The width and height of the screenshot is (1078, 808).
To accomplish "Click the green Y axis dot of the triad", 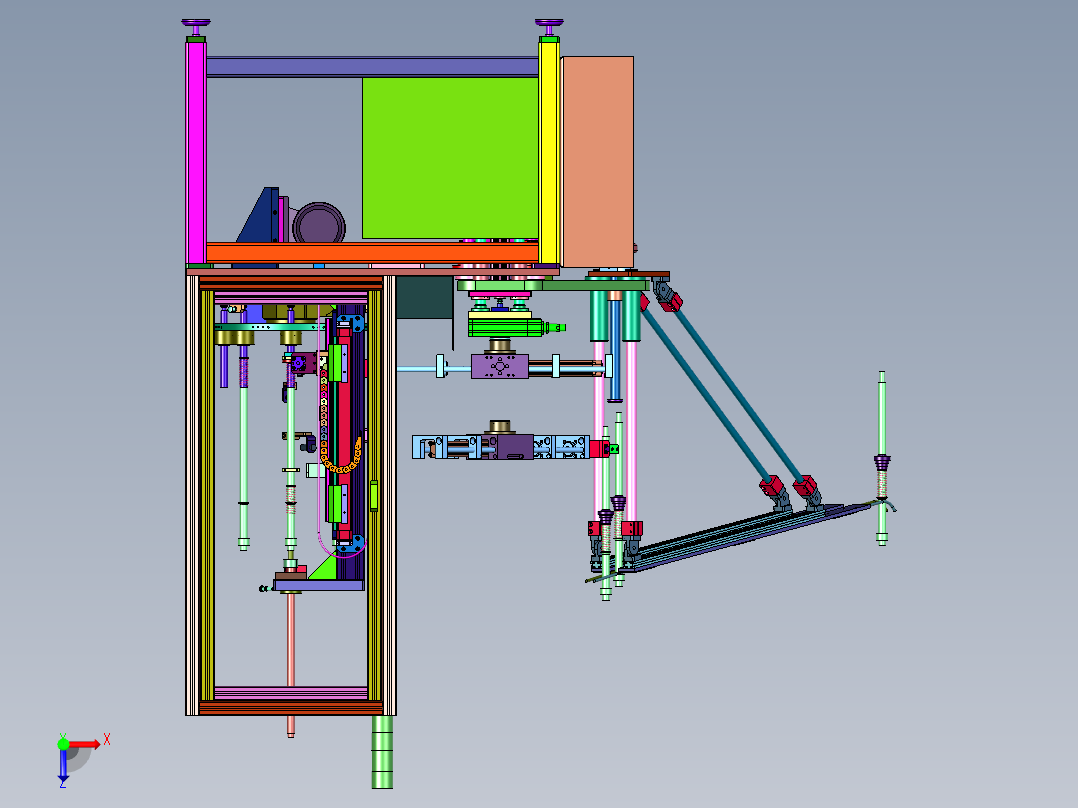I will click(x=63, y=743).
